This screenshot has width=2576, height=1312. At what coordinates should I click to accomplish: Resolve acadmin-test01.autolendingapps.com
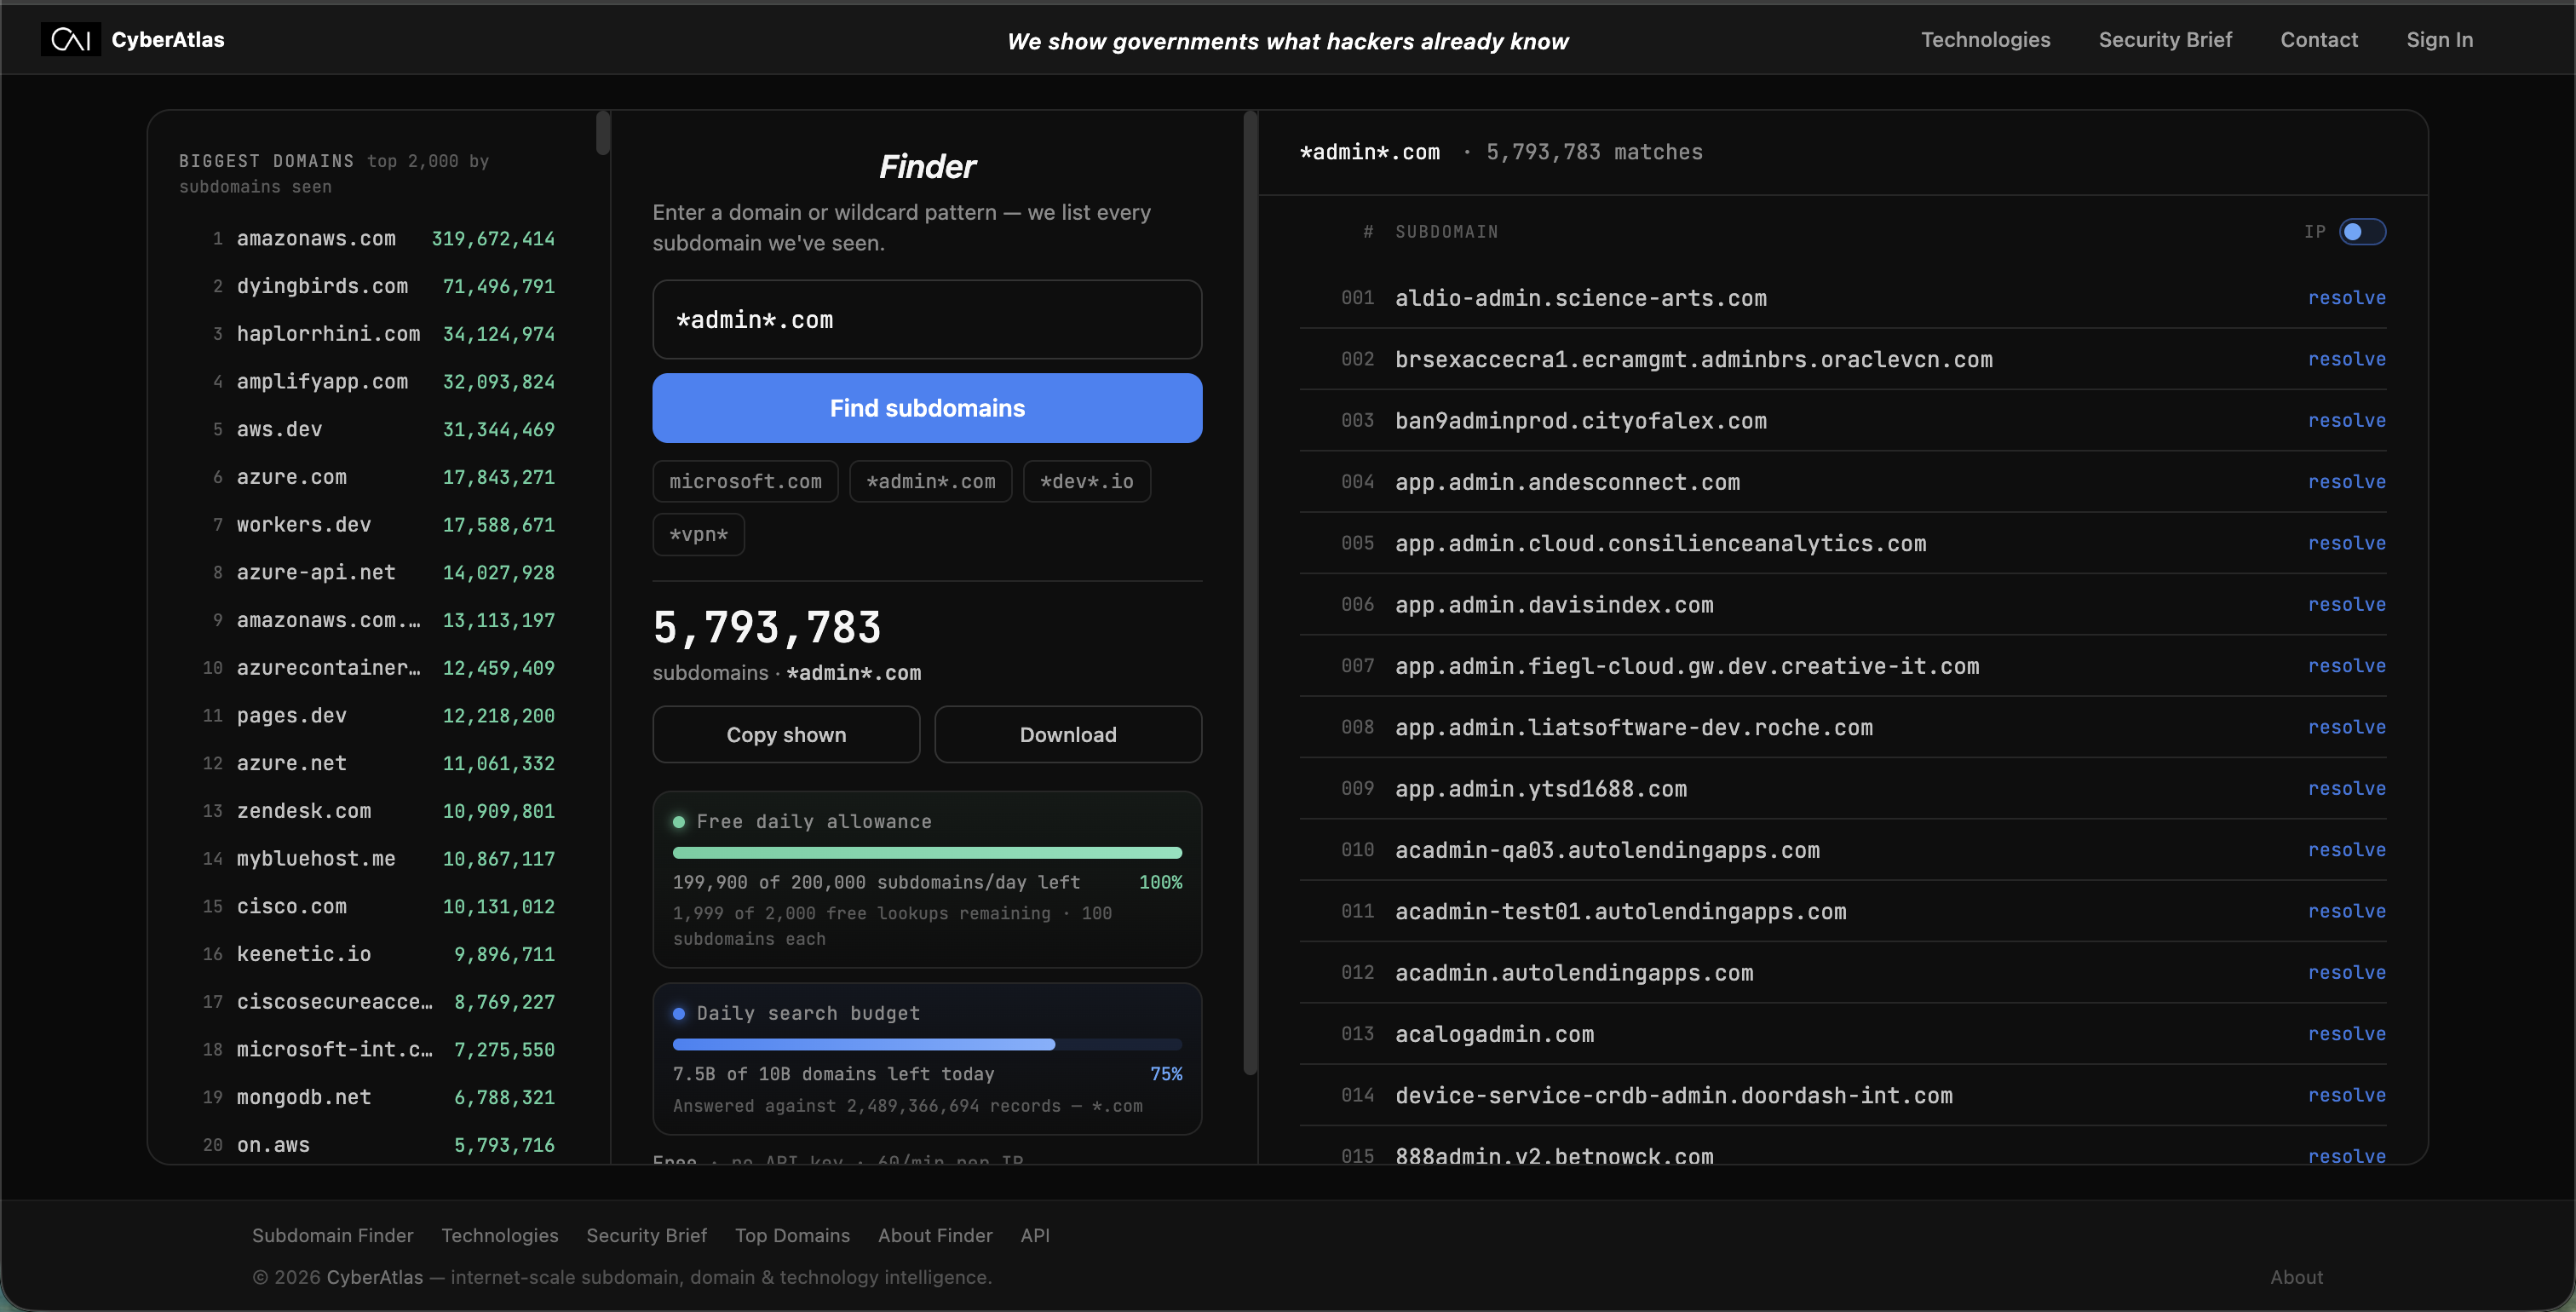[2346, 911]
